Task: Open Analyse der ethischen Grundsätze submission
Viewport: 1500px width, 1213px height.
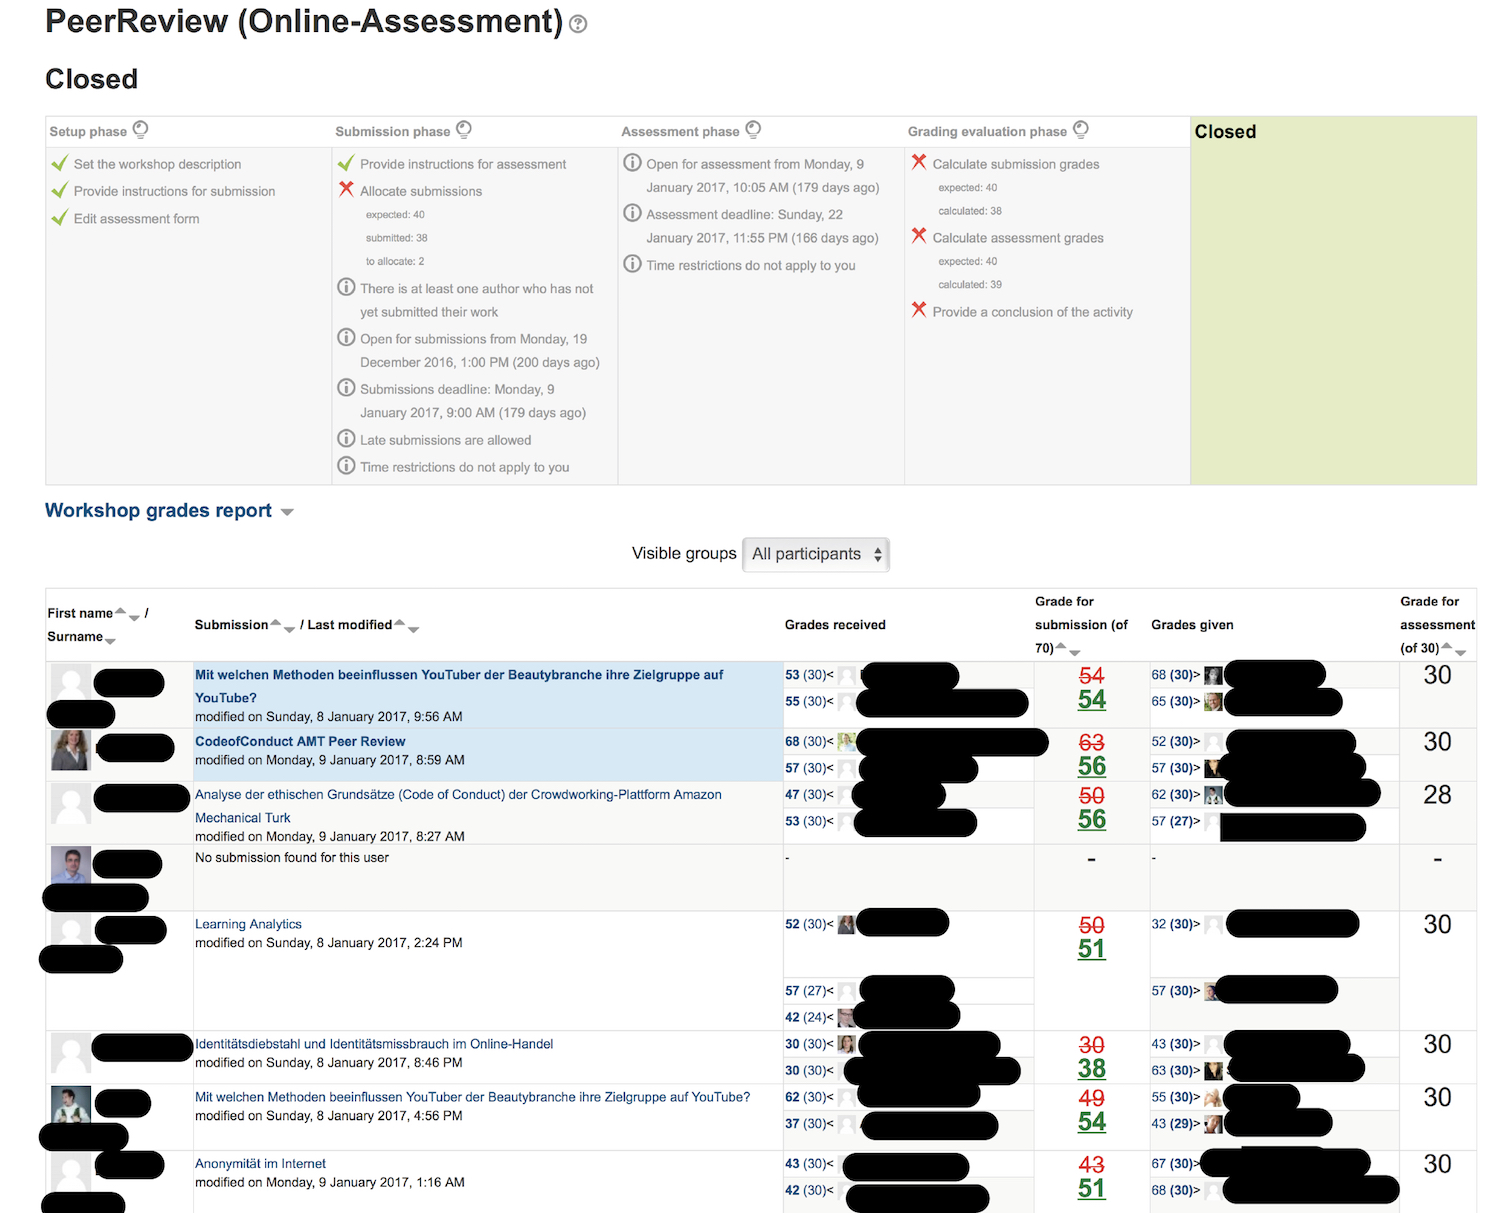Action: coord(458,806)
